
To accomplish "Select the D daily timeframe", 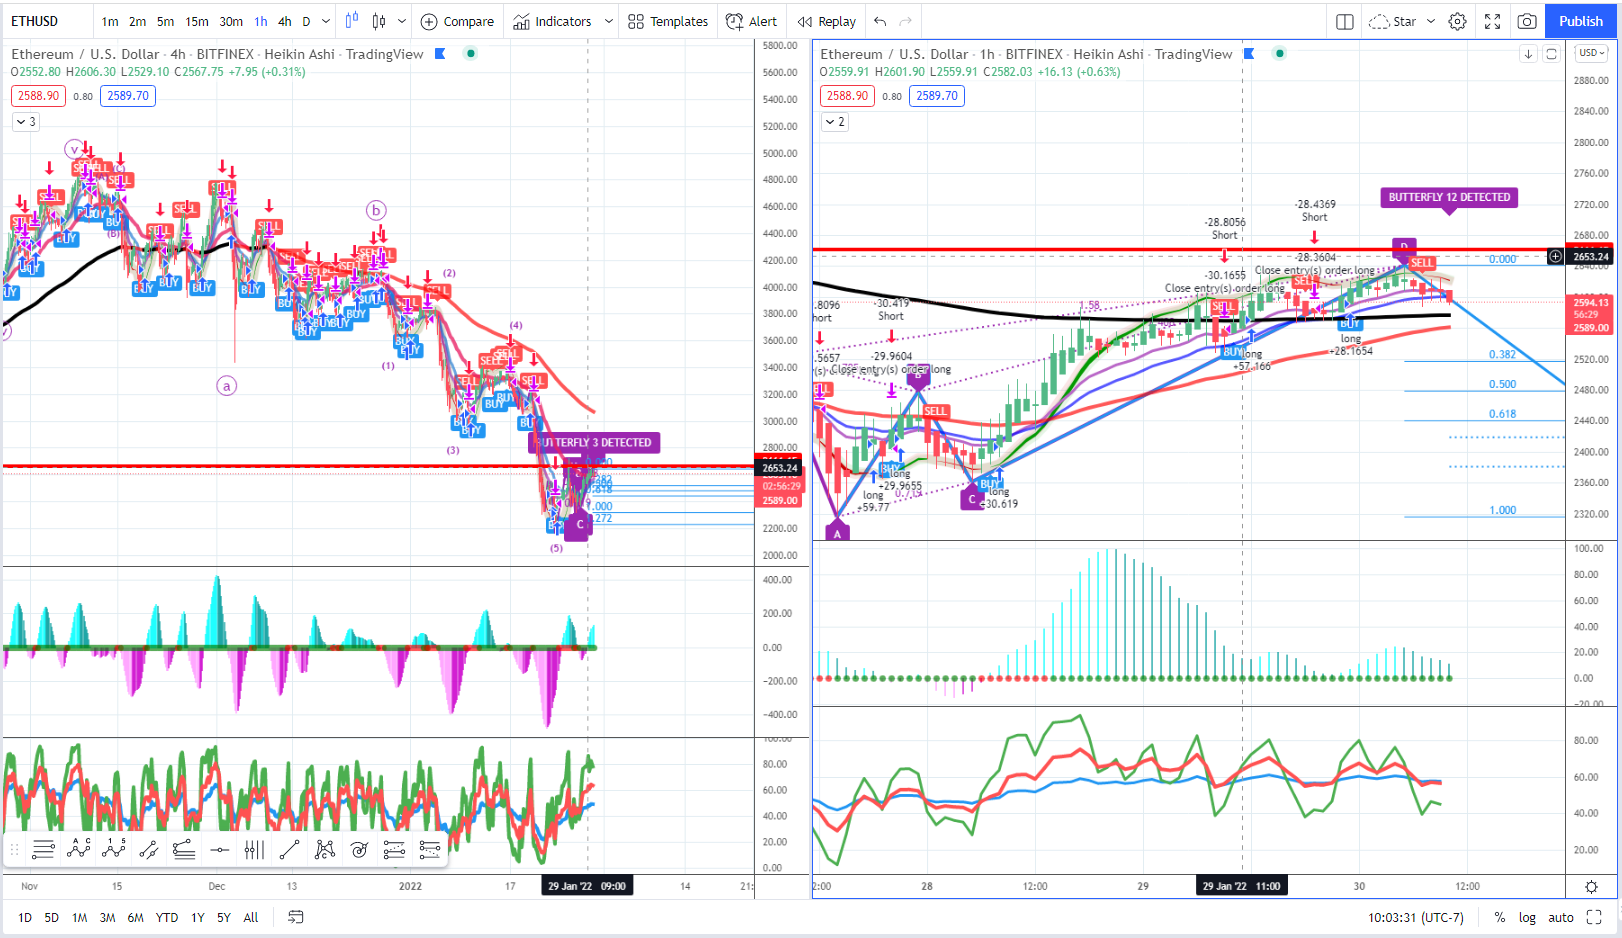I will 306,21.
